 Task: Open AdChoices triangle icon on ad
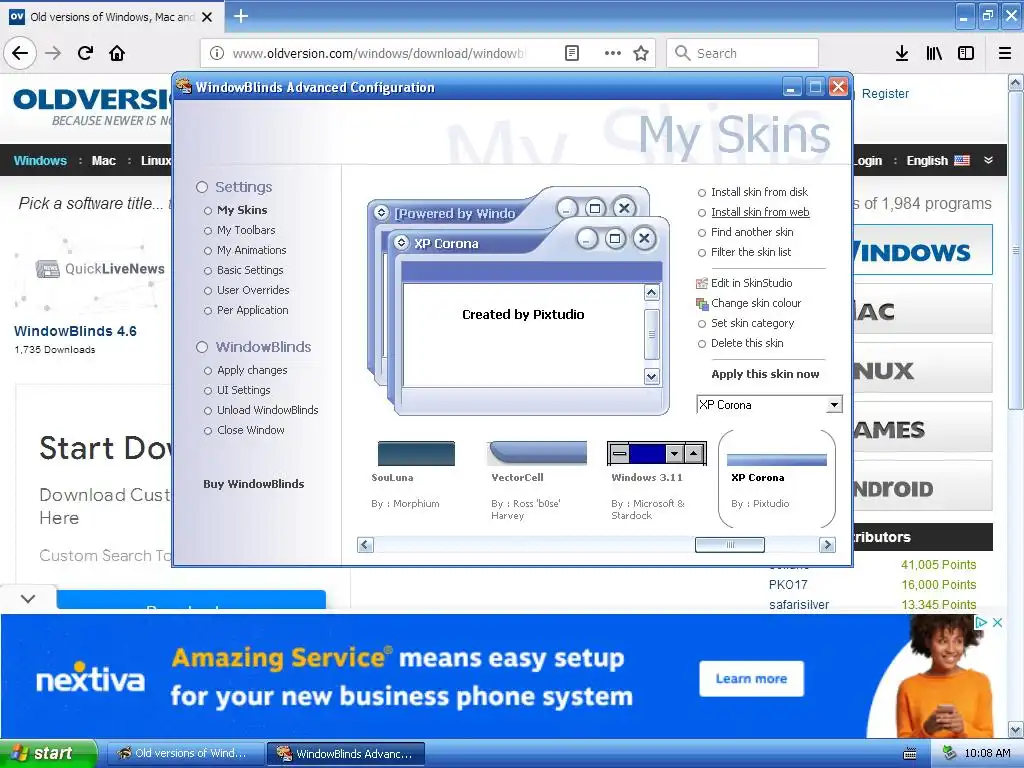point(980,622)
